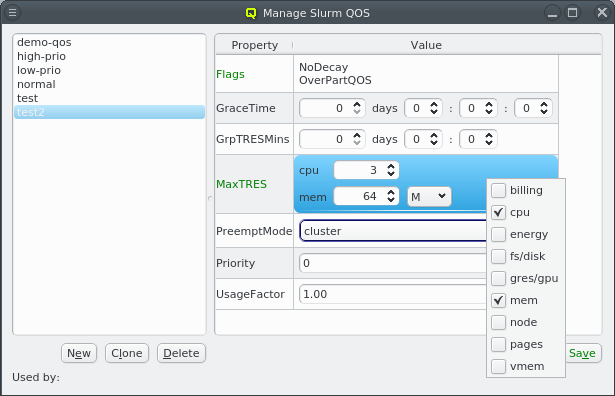Click the GraceTime seconds spinbox

click(533, 108)
